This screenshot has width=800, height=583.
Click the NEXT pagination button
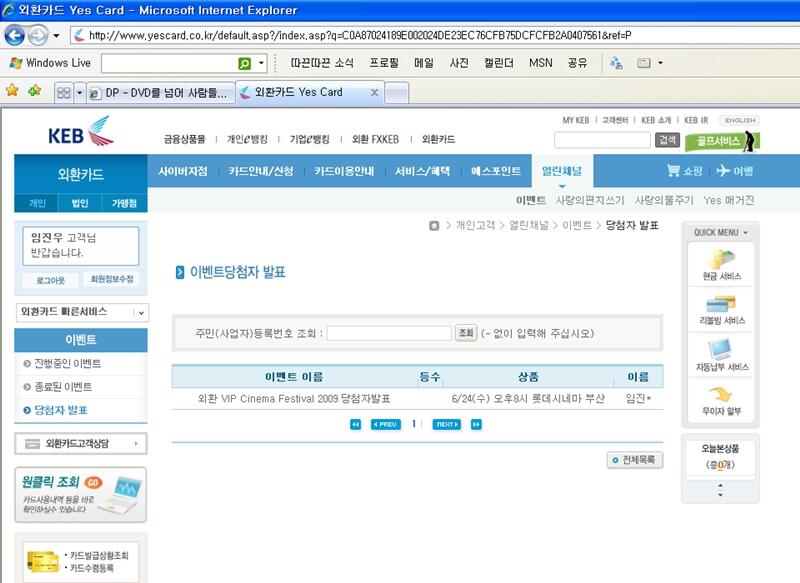pyautogui.click(x=446, y=424)
